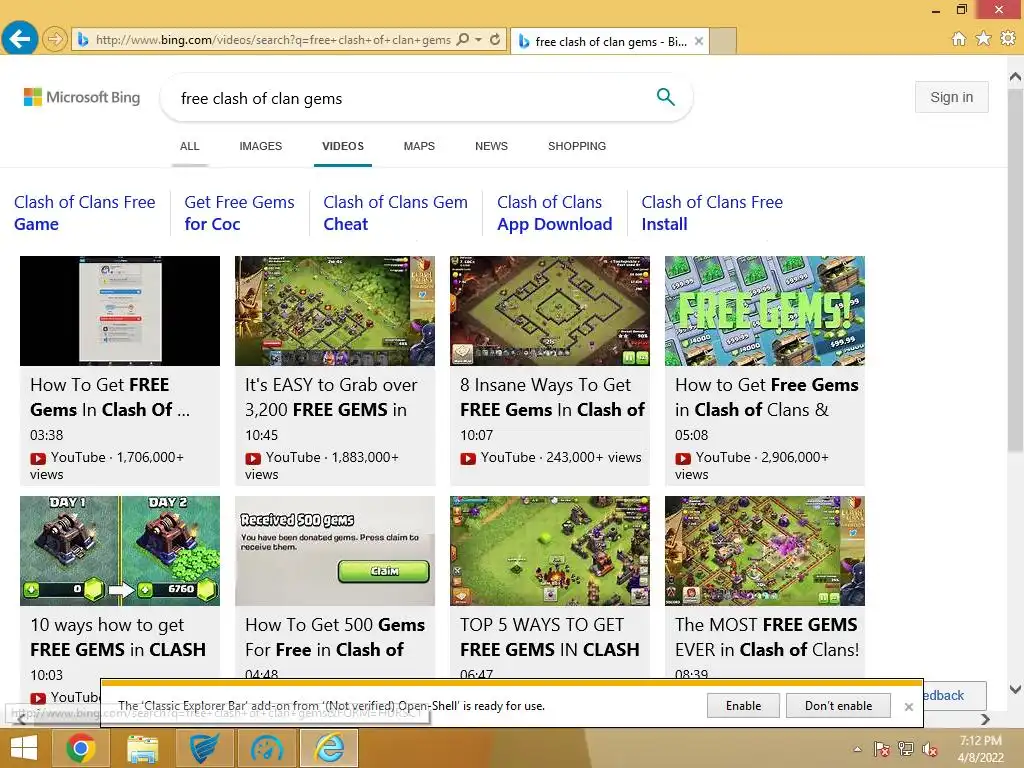1024x768 pixels.
Task: Click the Internet Explorer taskbar icon
Action: 329,748
